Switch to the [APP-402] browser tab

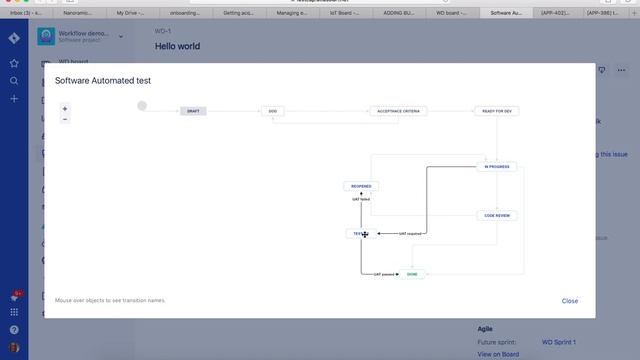coord(555,13)
